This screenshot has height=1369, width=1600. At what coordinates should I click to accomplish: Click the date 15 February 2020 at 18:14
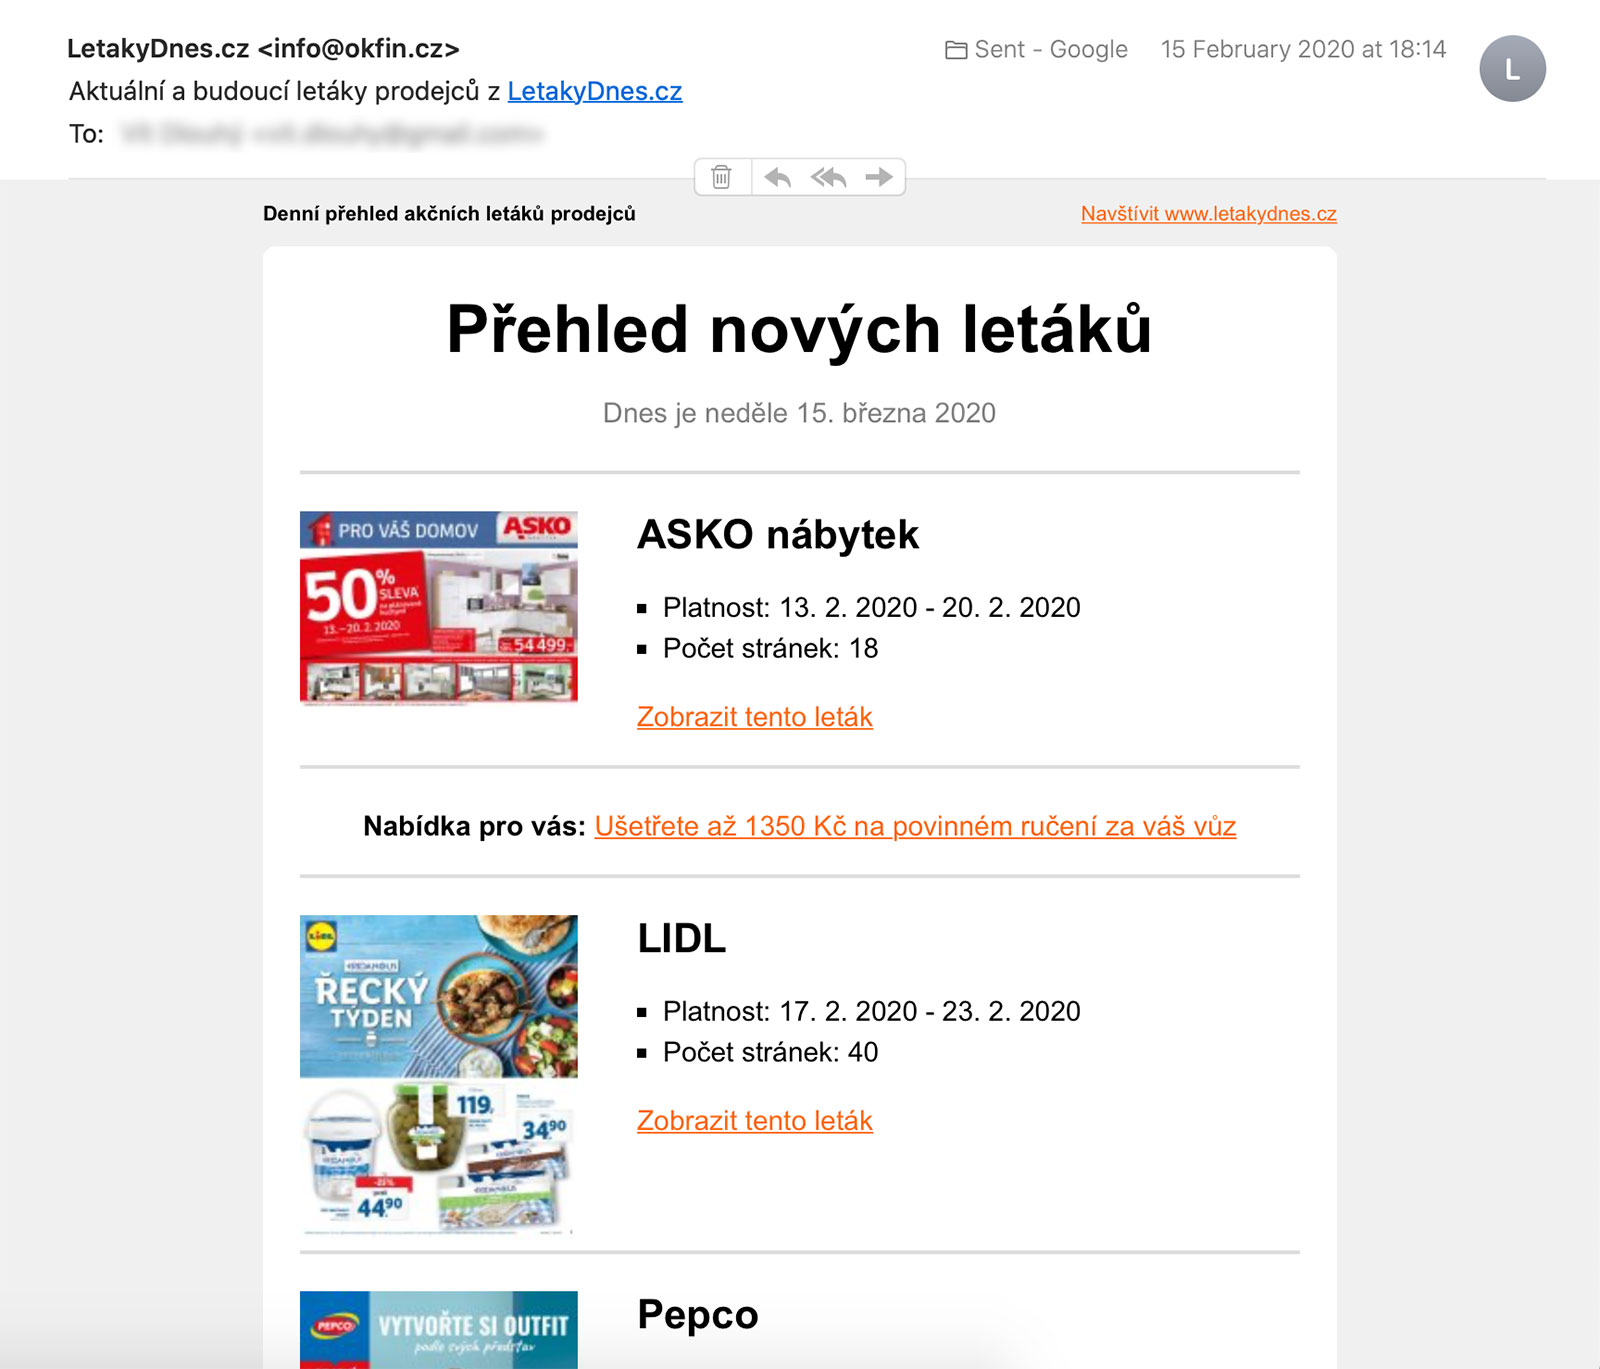click(x=1303, y=50)
